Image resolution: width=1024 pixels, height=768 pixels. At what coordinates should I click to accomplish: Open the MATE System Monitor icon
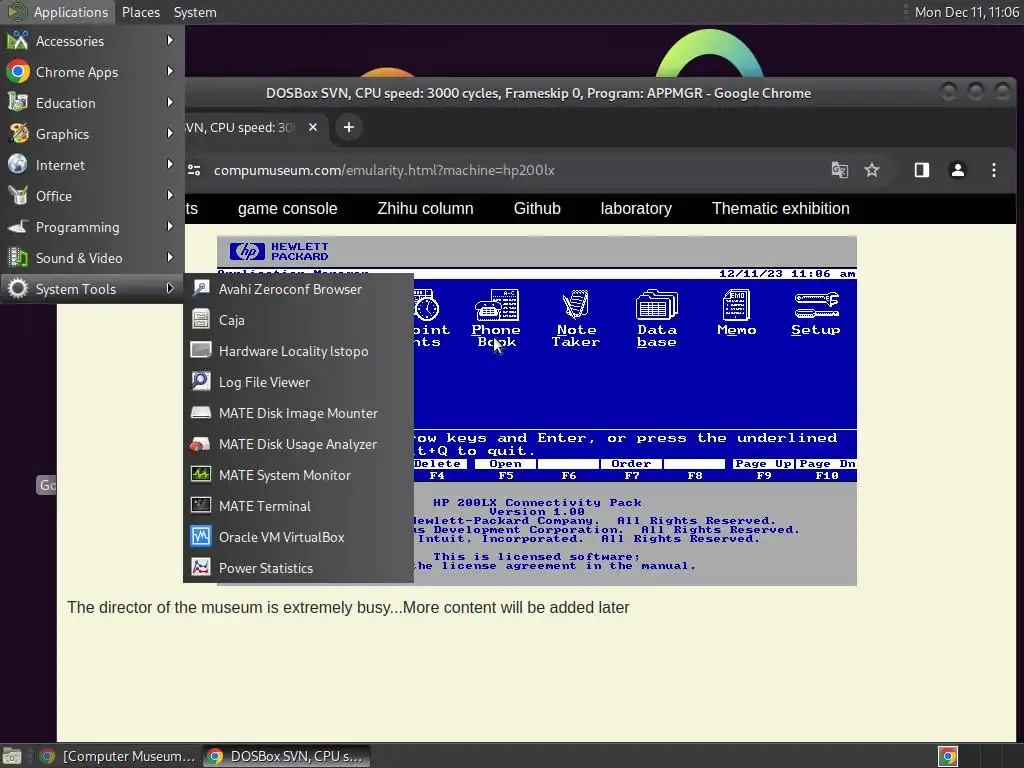200,475
